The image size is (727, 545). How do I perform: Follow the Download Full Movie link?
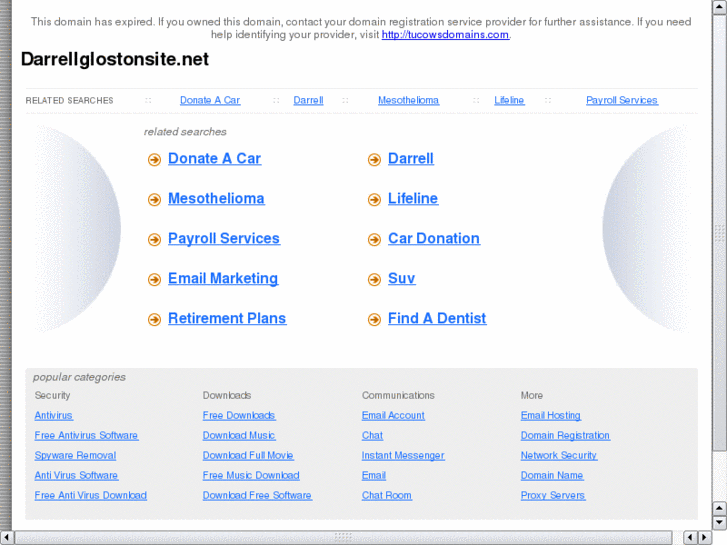(x=248, y=456)
